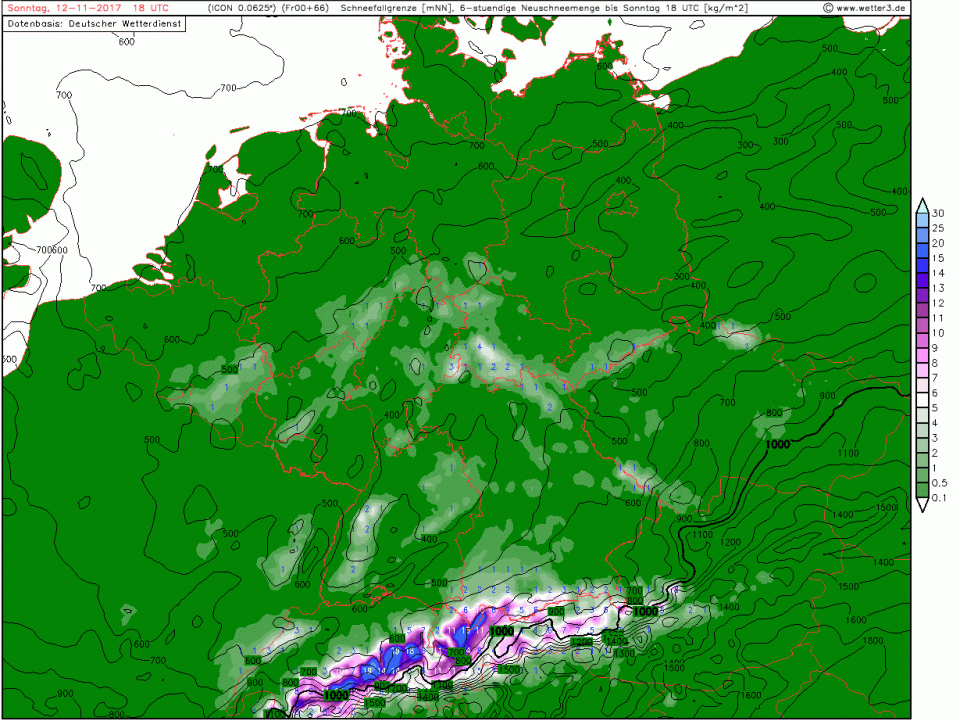Click the Fr00+66 forecast run label

[x=309, y=8]
